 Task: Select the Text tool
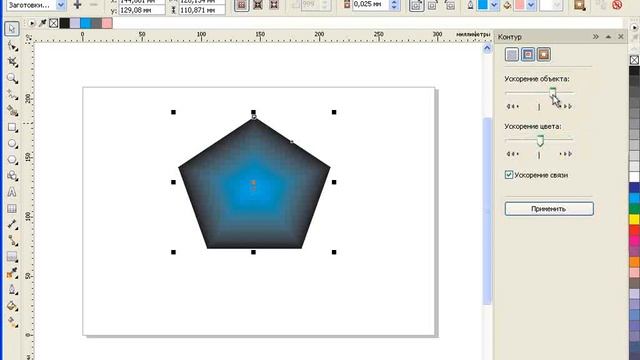[x=12, y=192]
